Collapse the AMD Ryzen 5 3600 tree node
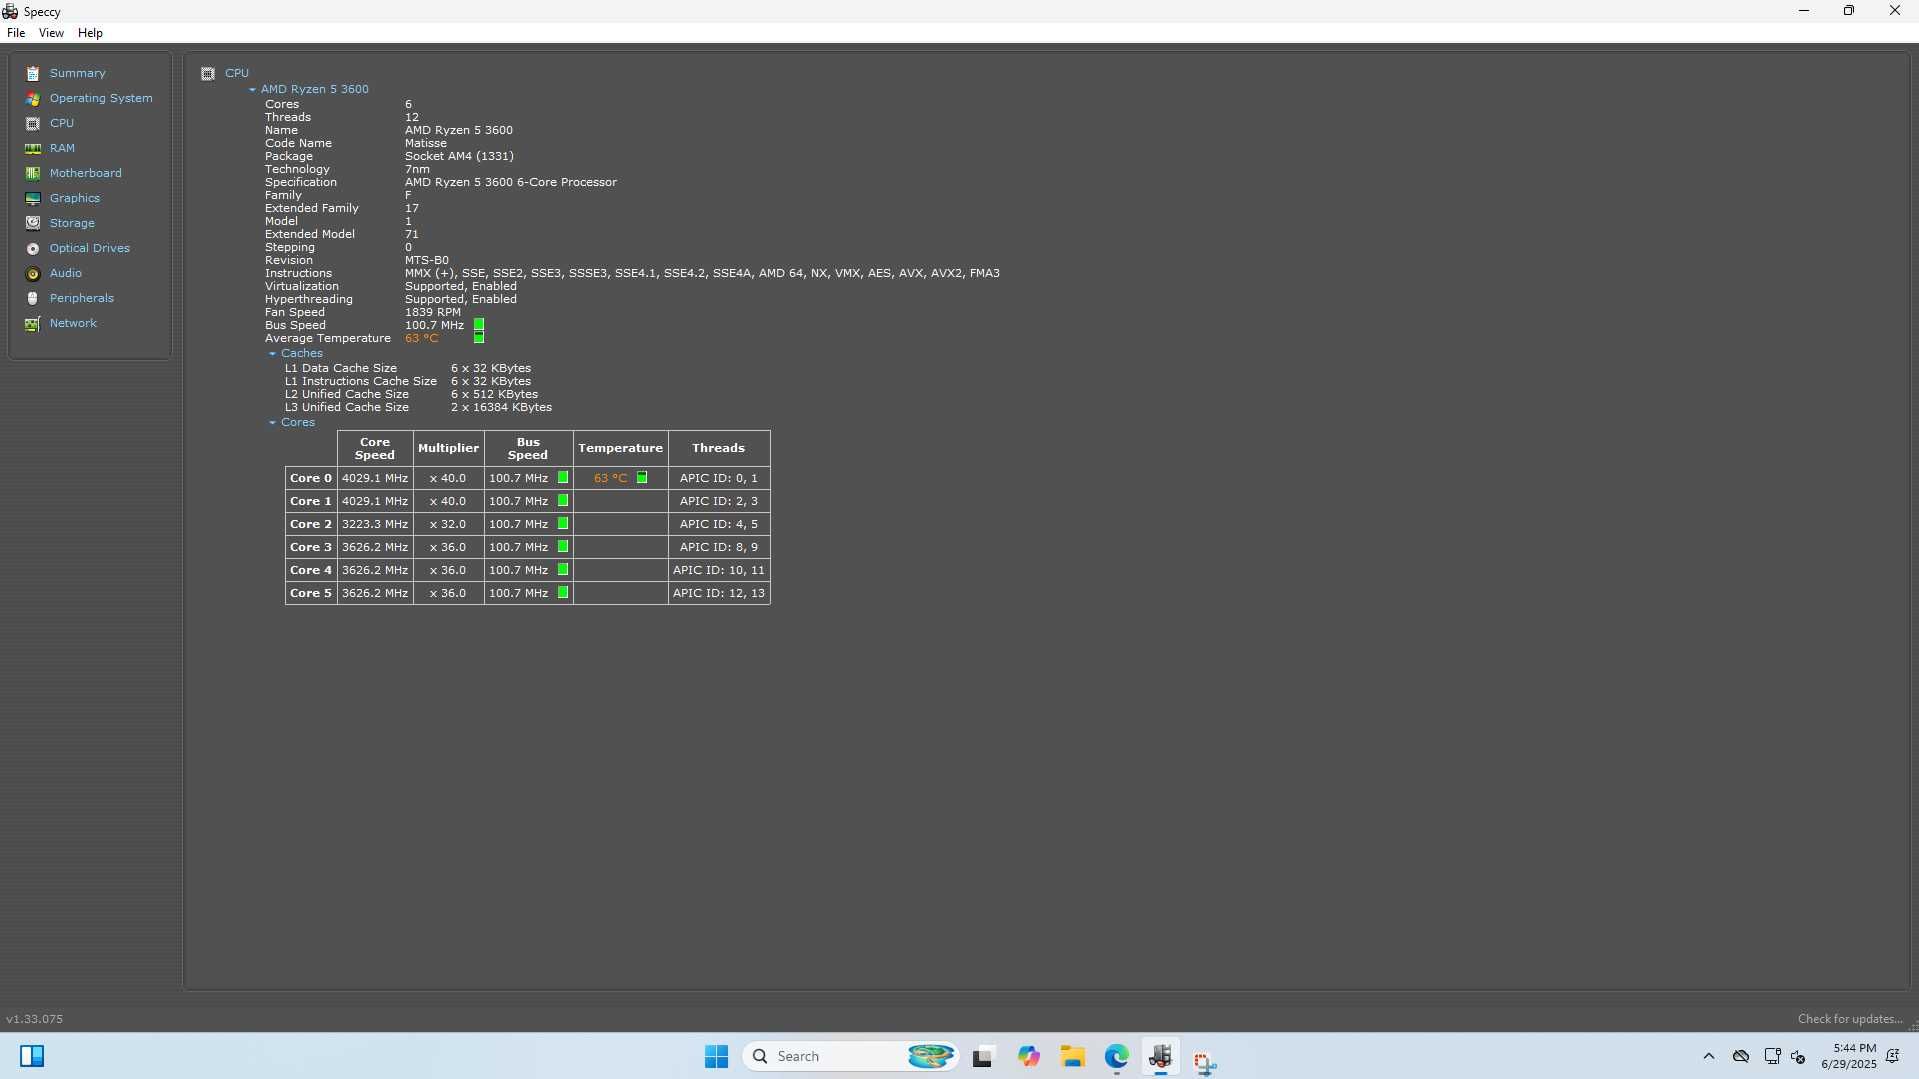Viewport: 1919px width, 1079px height. coord(252,90)
